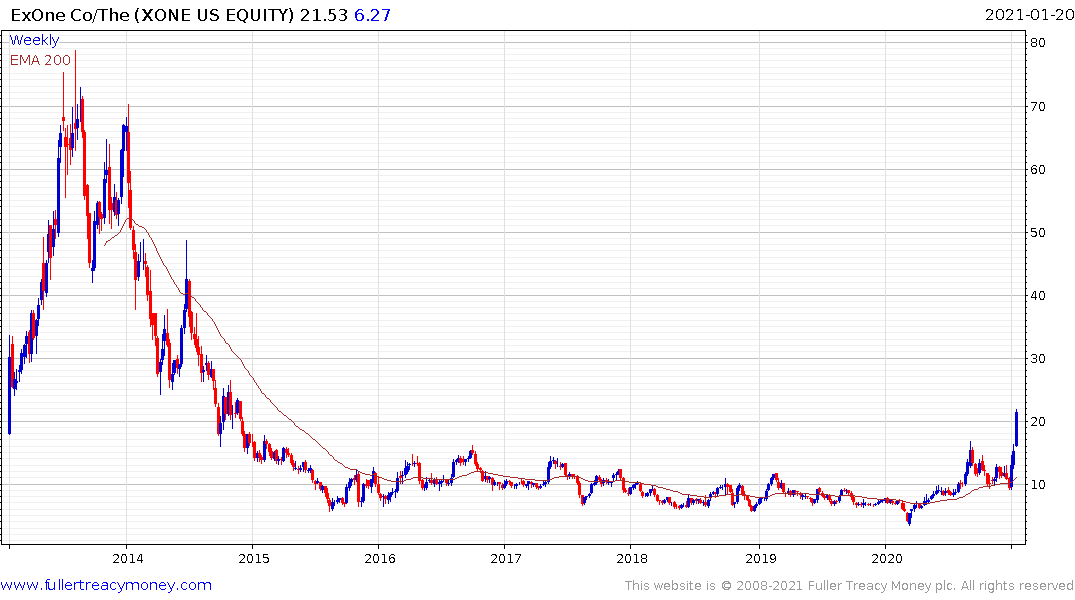Click the 'EMA 200' indicator label
This screenshot has width=1075, height=600.
(x=40, y=60)
